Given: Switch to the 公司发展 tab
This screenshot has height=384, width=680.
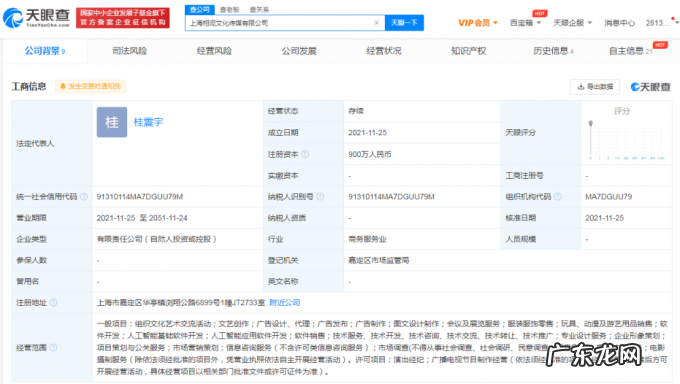Looking at the screenshot, I should (299, 51).
